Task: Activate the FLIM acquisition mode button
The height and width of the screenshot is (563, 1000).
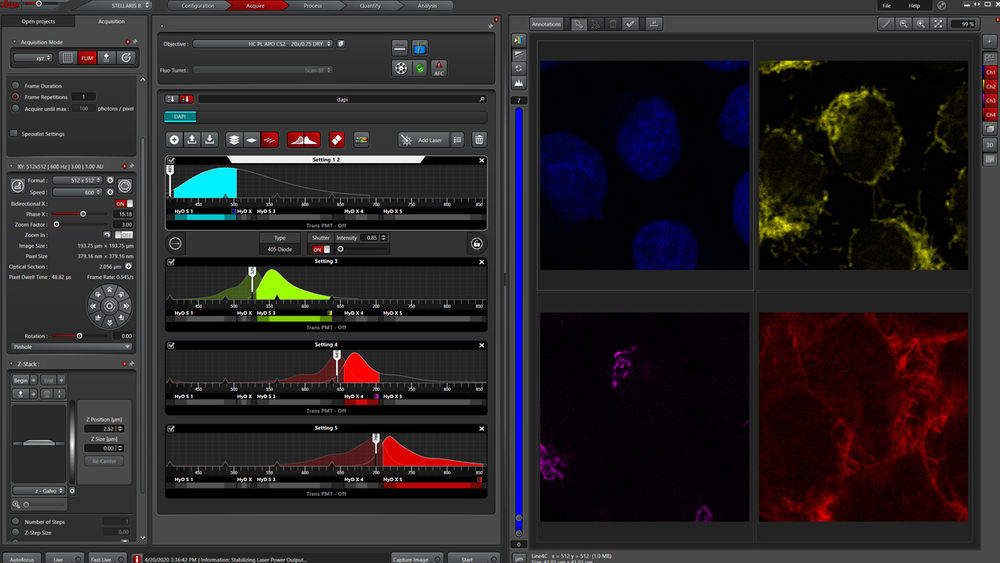Action: [88, 58]
